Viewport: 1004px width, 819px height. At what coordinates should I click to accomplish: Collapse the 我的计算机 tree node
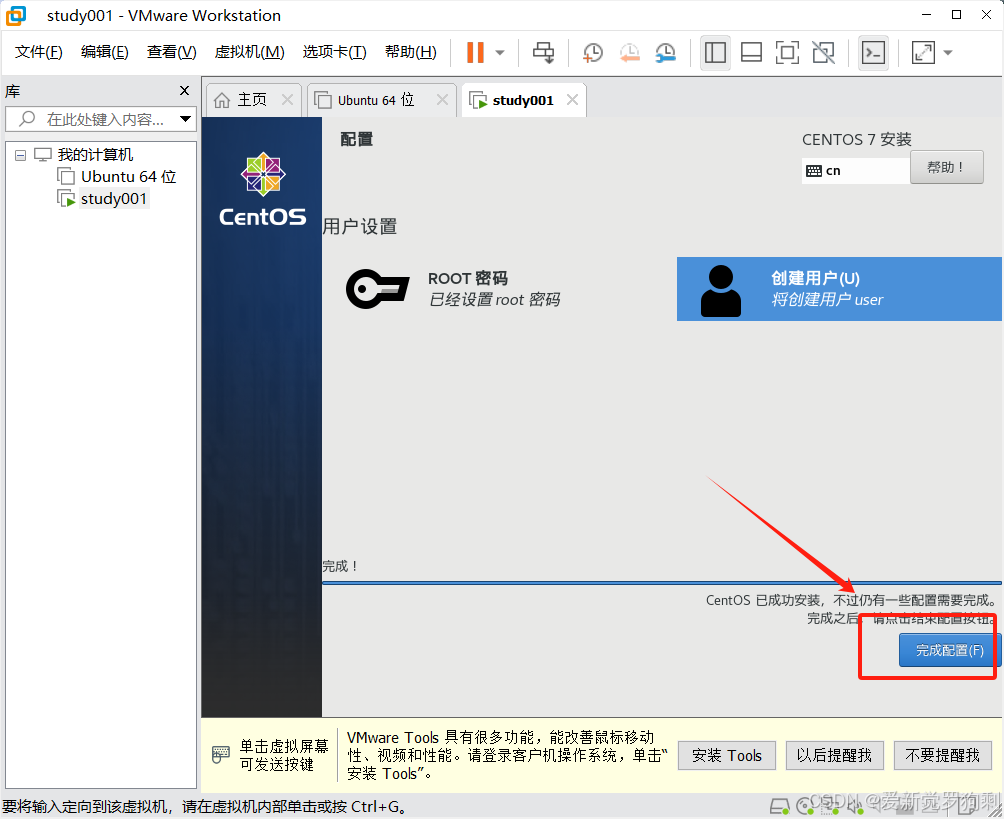click(x=20, y=155)
